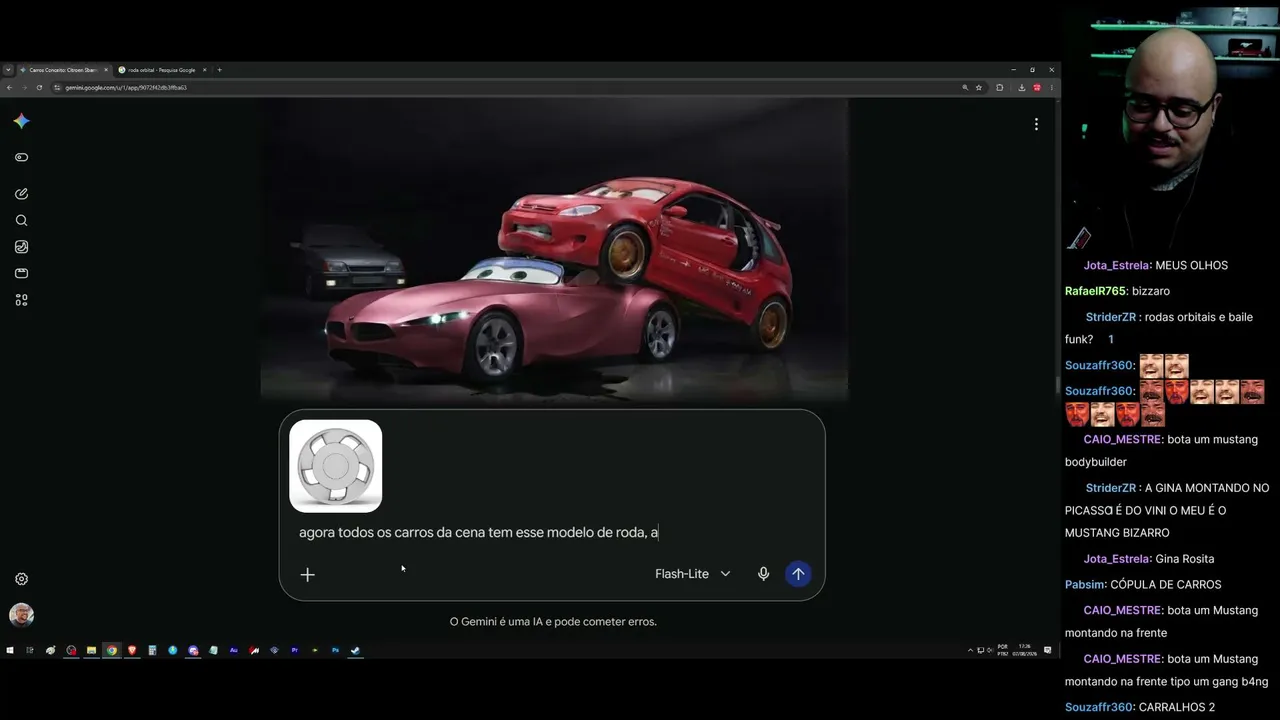Open the Windows Start menu
Viewport: 1280px width, 720px height.
[x=10, y=650]
